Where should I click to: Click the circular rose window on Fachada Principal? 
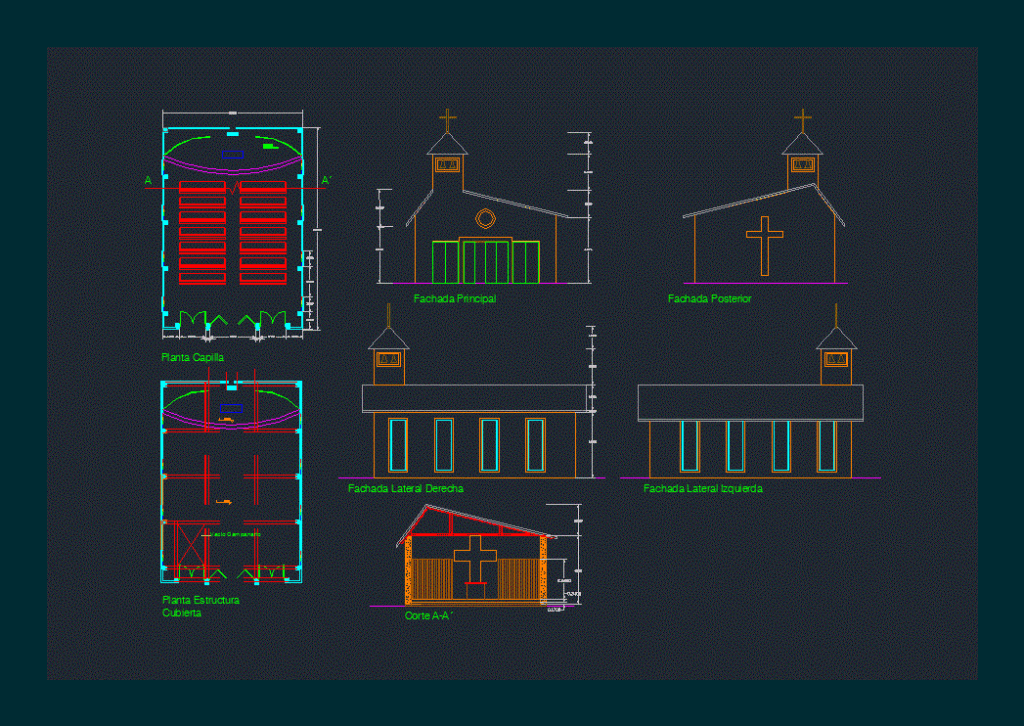click(x=485, y=218)
